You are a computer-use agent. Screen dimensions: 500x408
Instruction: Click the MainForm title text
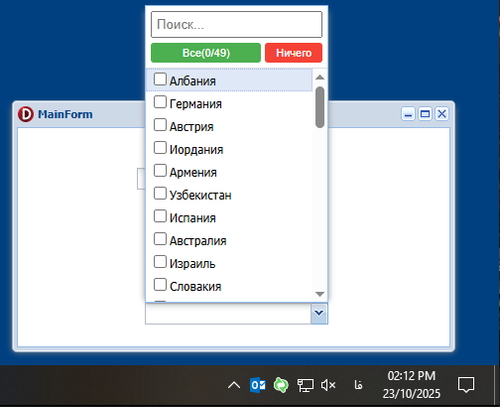(x=65, y=114)
